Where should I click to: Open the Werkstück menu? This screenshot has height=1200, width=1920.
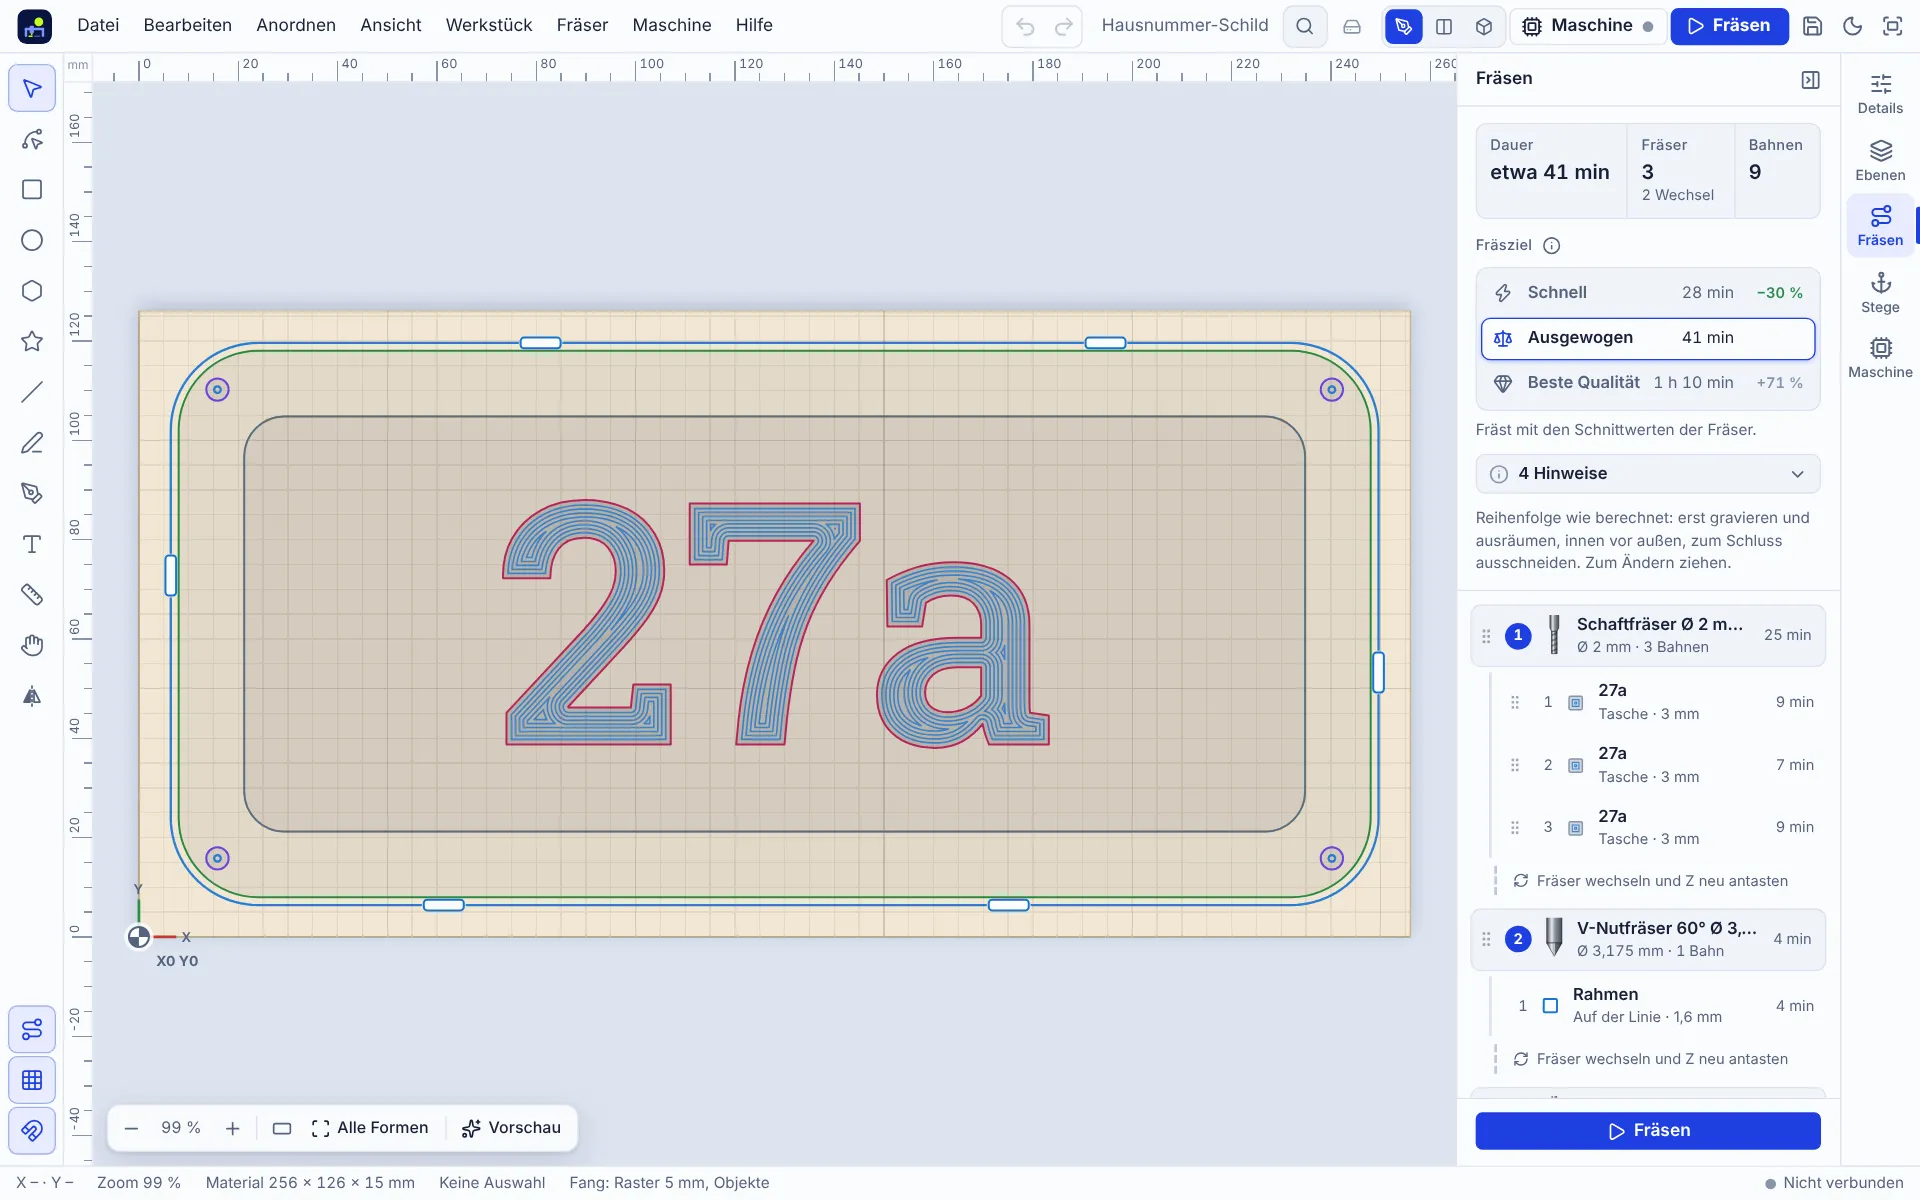[489, 26]
